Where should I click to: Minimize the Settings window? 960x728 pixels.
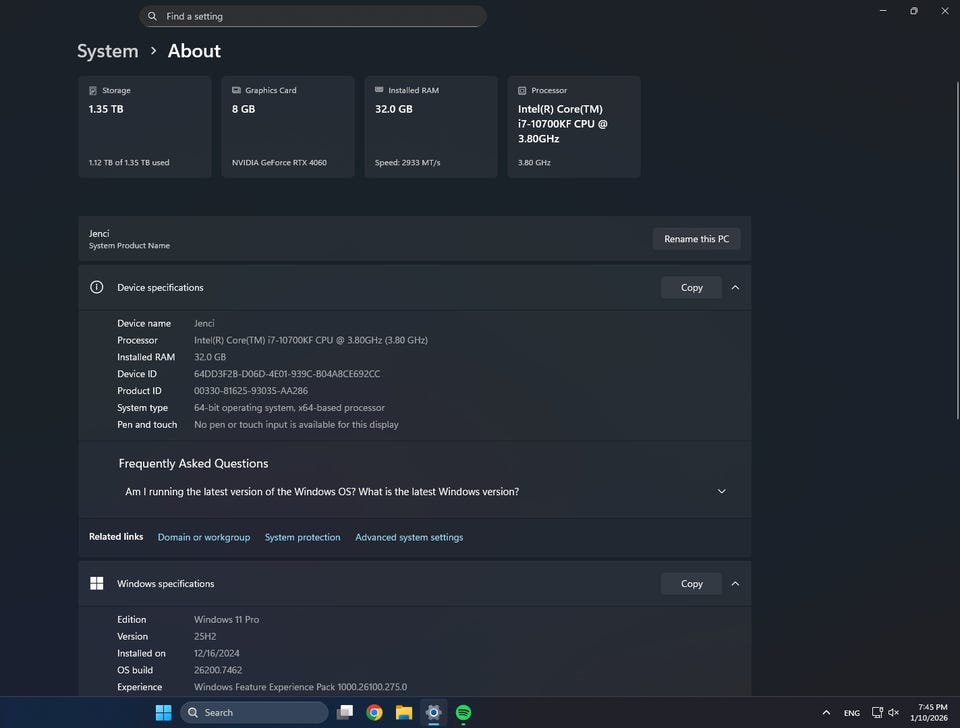click(x=883, y=10)
